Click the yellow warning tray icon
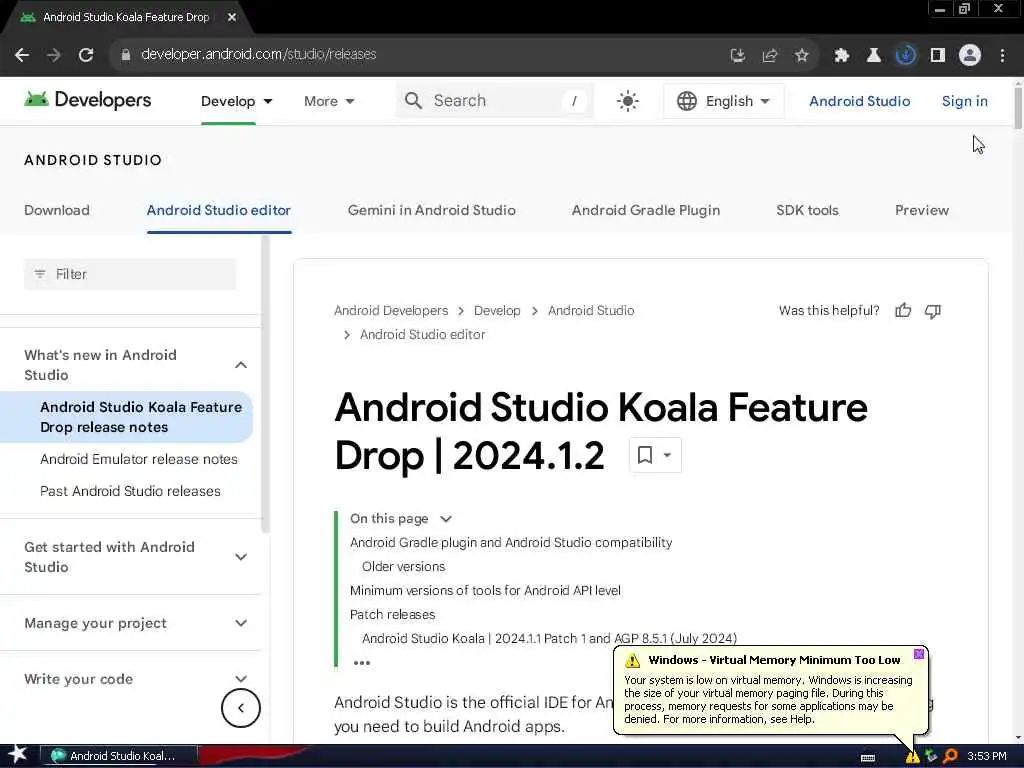 912,757
